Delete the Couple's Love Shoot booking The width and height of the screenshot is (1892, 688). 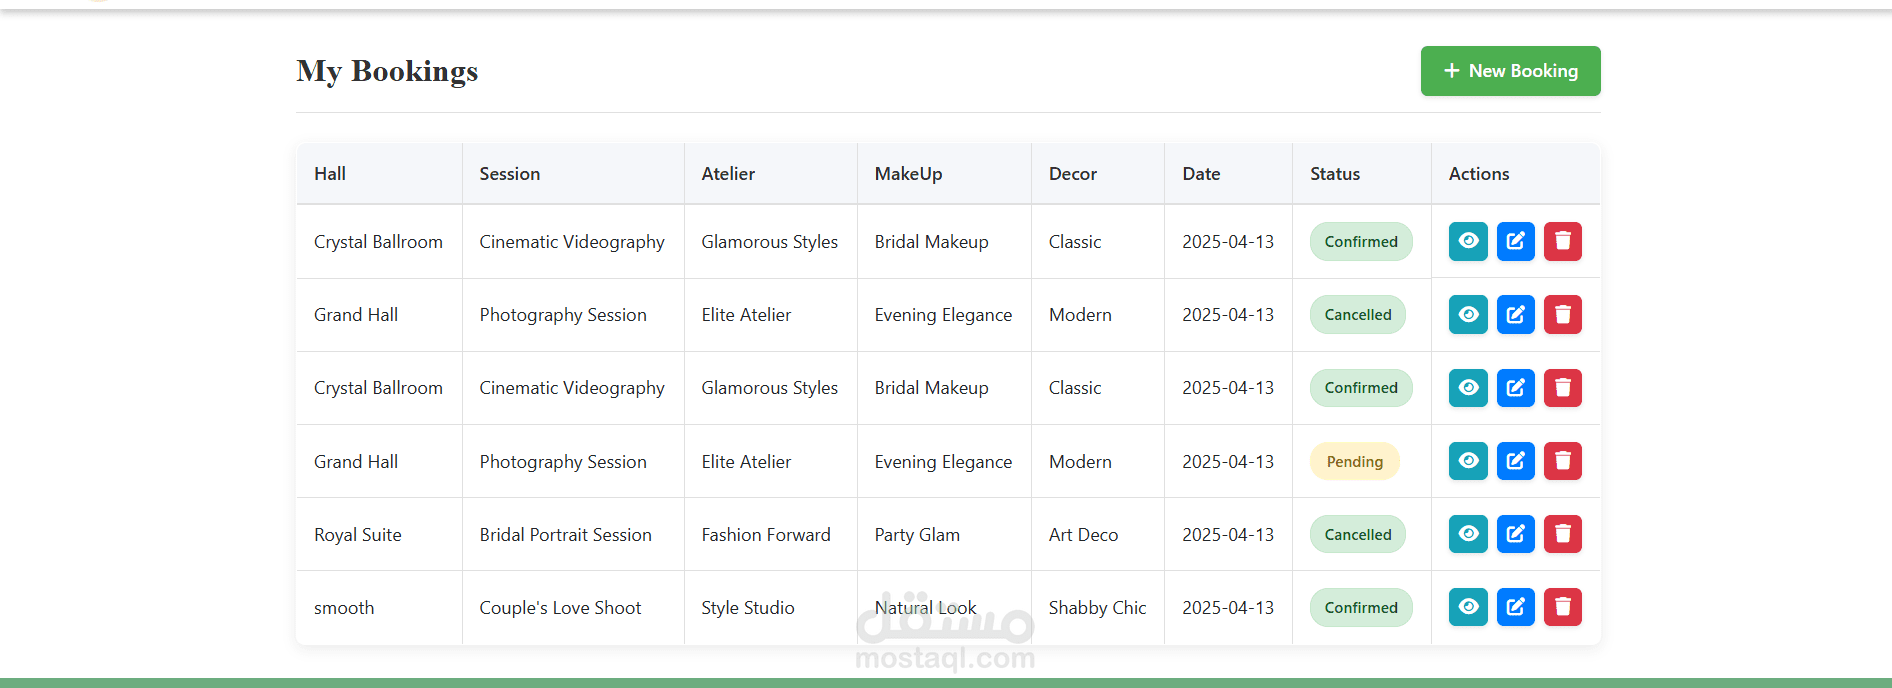coord(1562,607)
